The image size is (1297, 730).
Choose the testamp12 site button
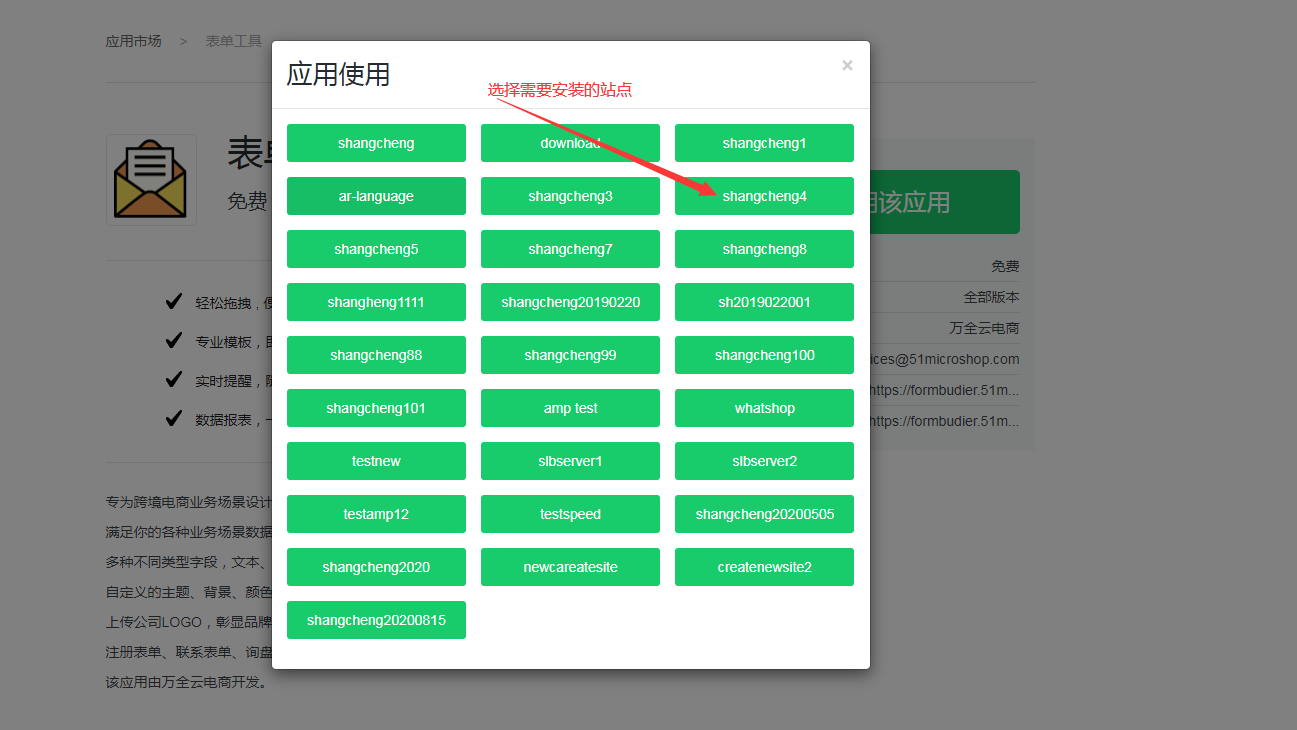tap(376, 514)
